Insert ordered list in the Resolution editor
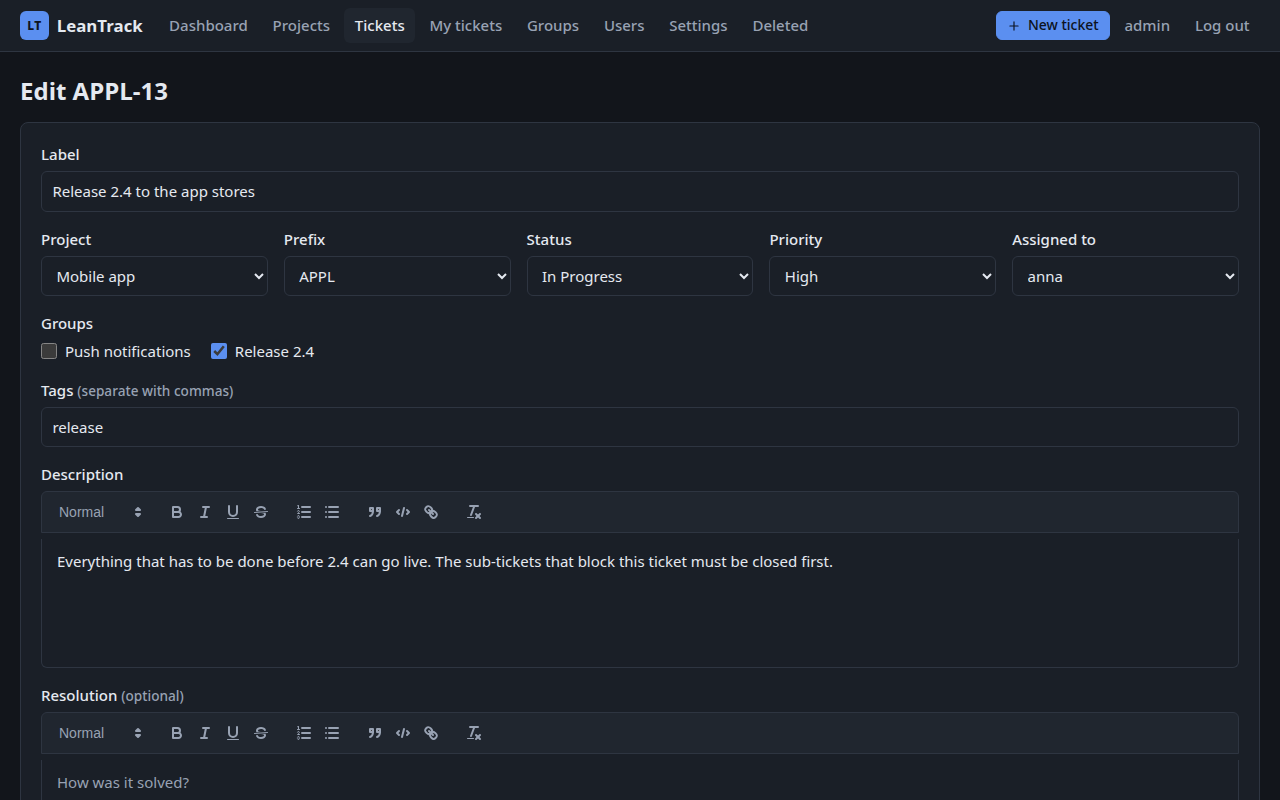Screen dimensions: 1280x800 [x=304, y=733]
